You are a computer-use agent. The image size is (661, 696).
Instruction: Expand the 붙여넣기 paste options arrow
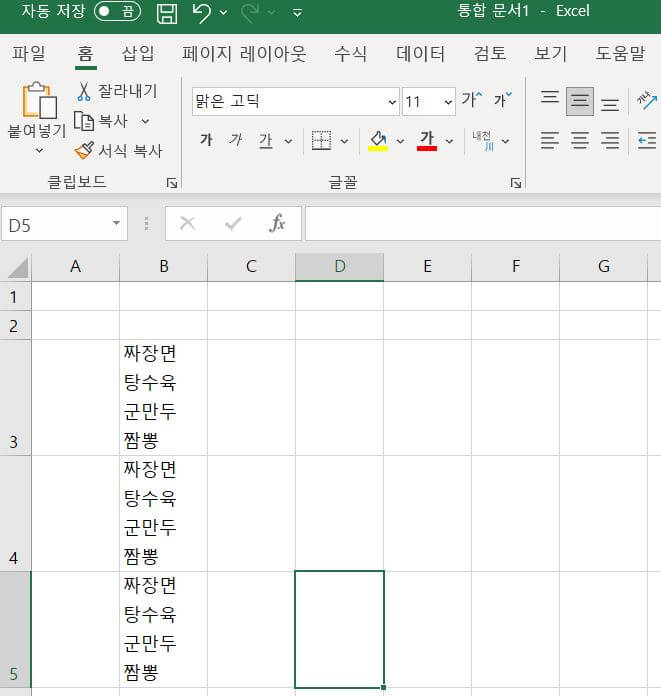(39, 150)
